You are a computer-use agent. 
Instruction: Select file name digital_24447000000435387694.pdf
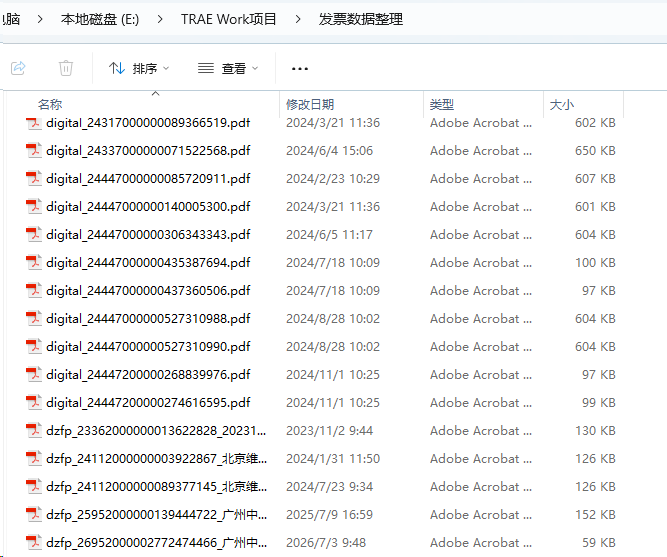pos(148,263)
